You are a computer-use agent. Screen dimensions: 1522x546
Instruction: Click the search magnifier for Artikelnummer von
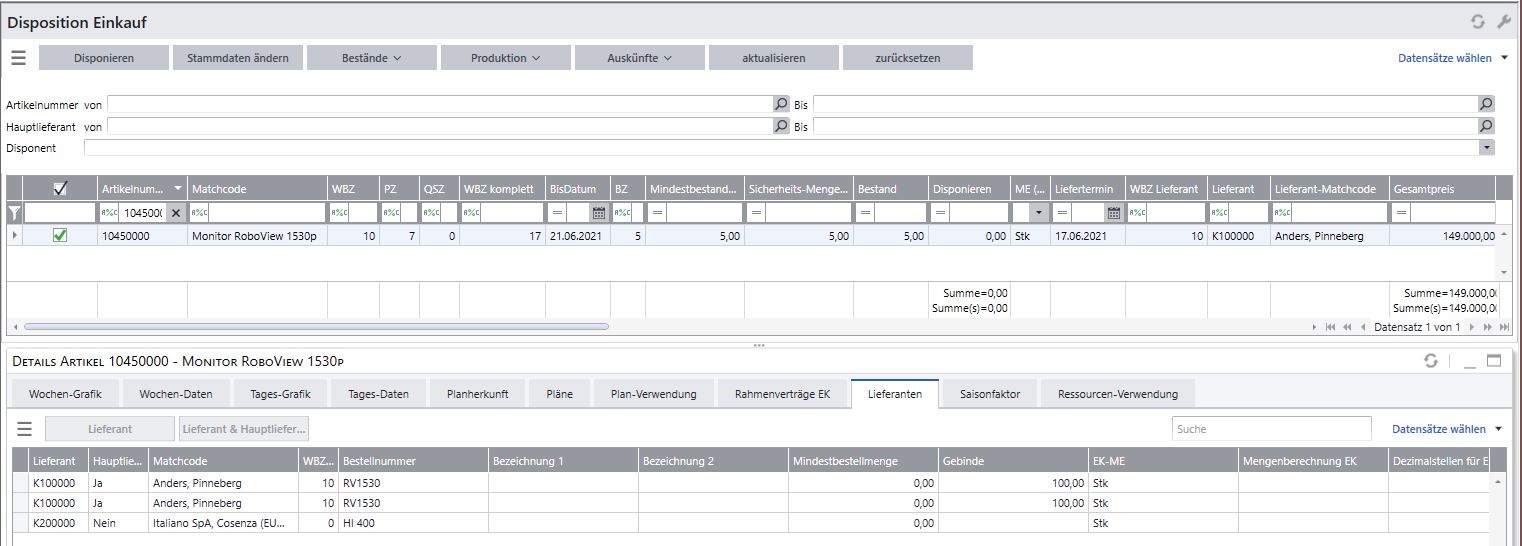tap(781, 104)
